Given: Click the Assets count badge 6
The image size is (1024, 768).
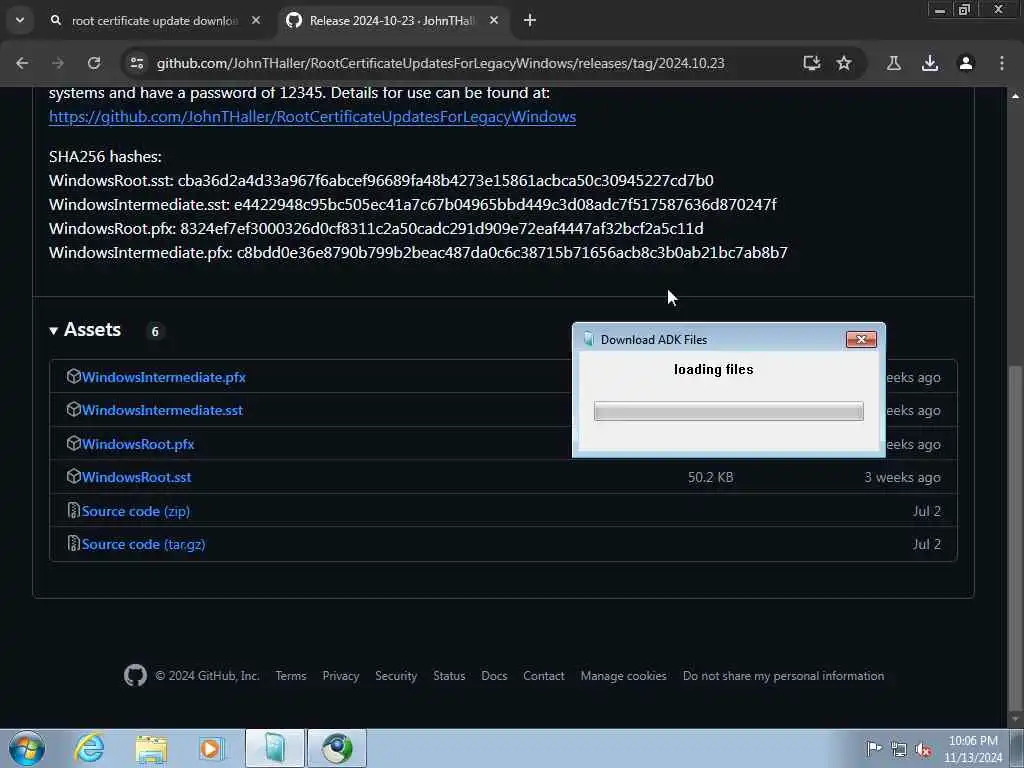Looking at the screenshot, I should pyautogui.click(x=155, y=331).
